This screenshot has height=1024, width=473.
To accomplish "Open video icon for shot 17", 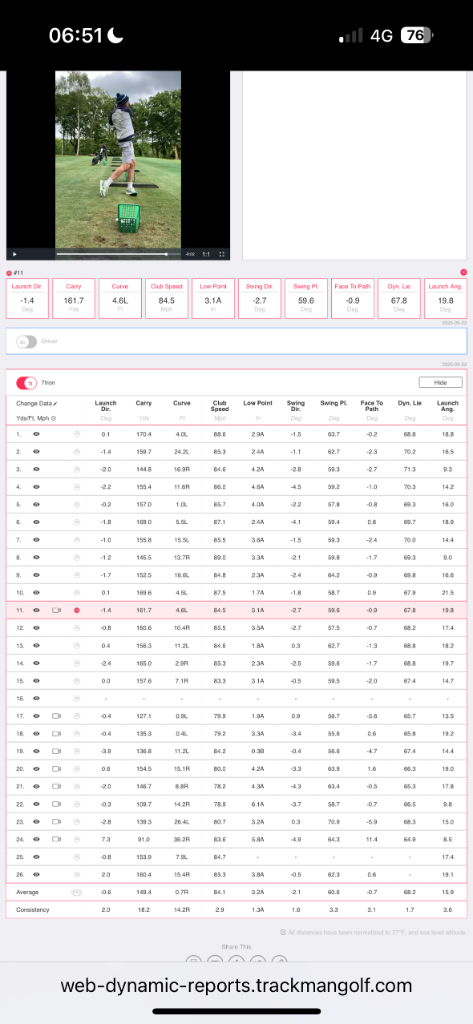I will pos(56,716).
